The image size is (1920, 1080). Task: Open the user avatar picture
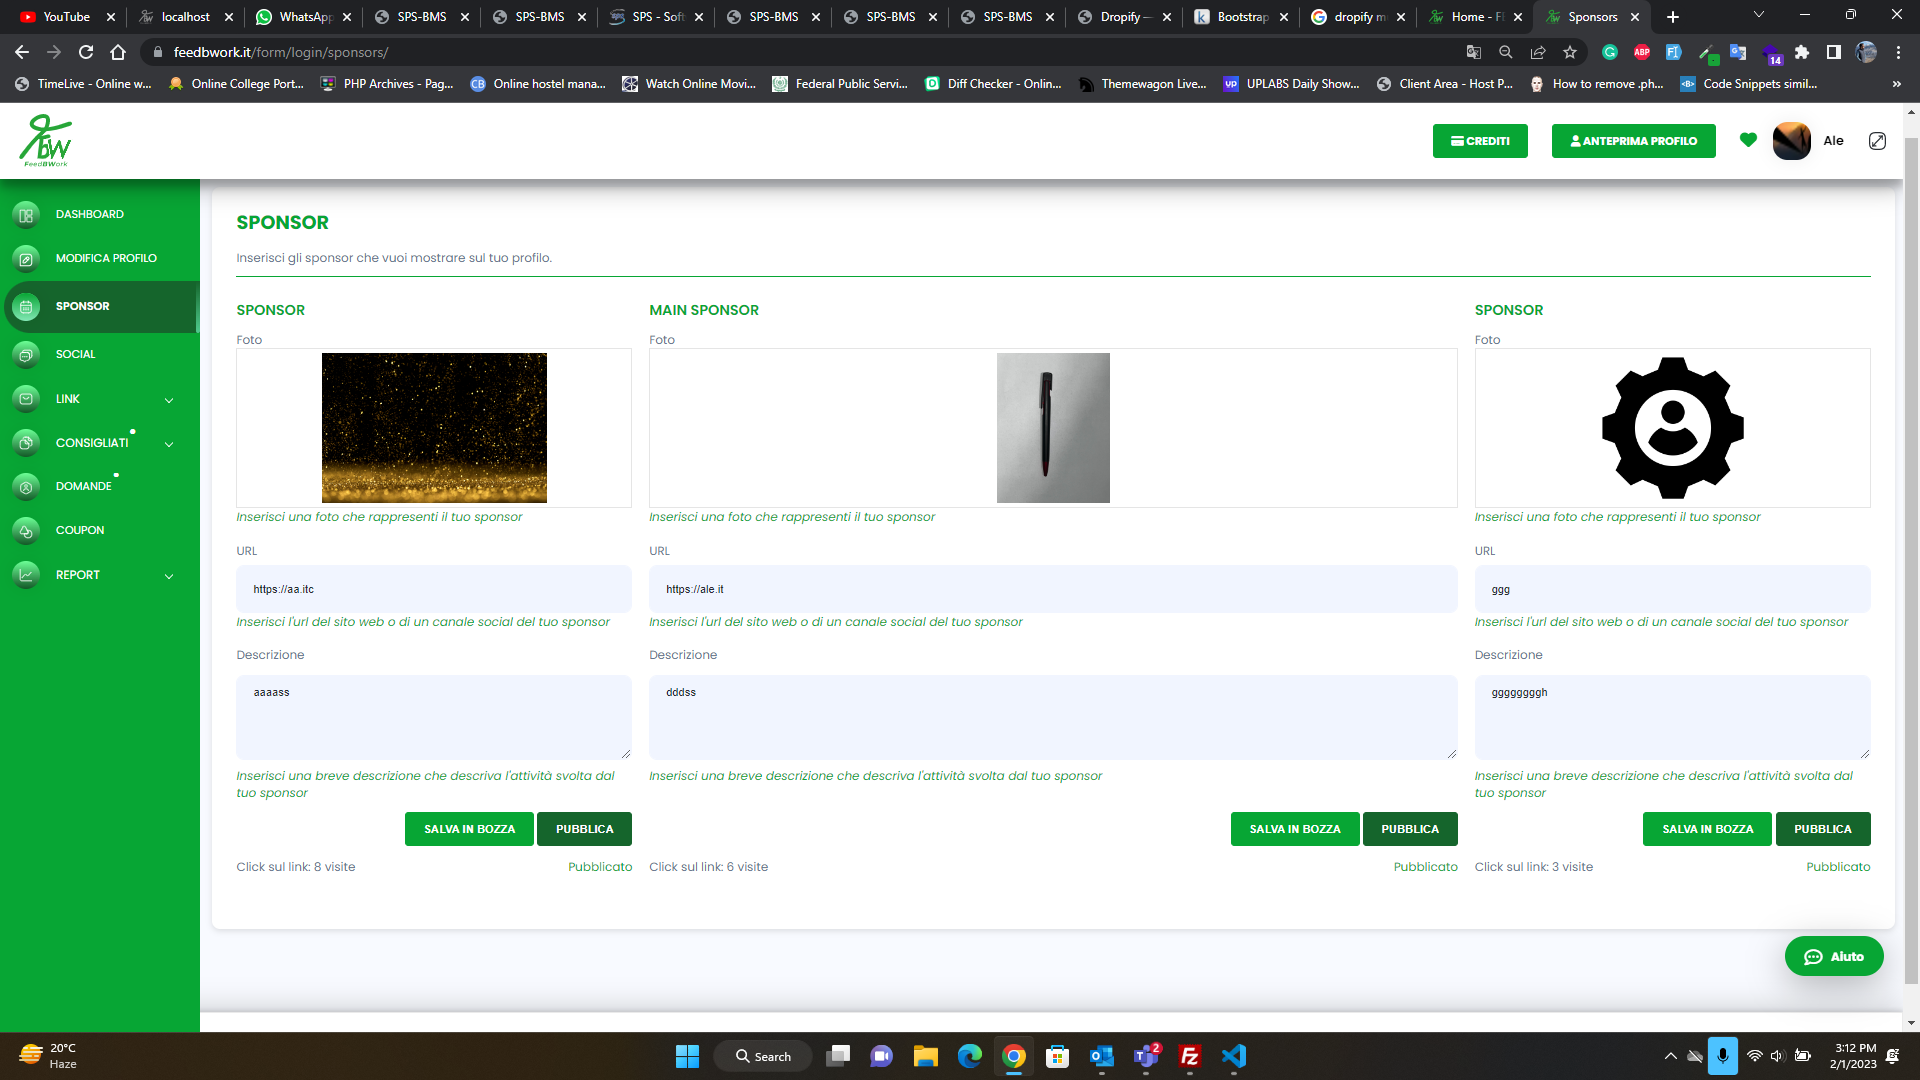(x=1791, y=141)
